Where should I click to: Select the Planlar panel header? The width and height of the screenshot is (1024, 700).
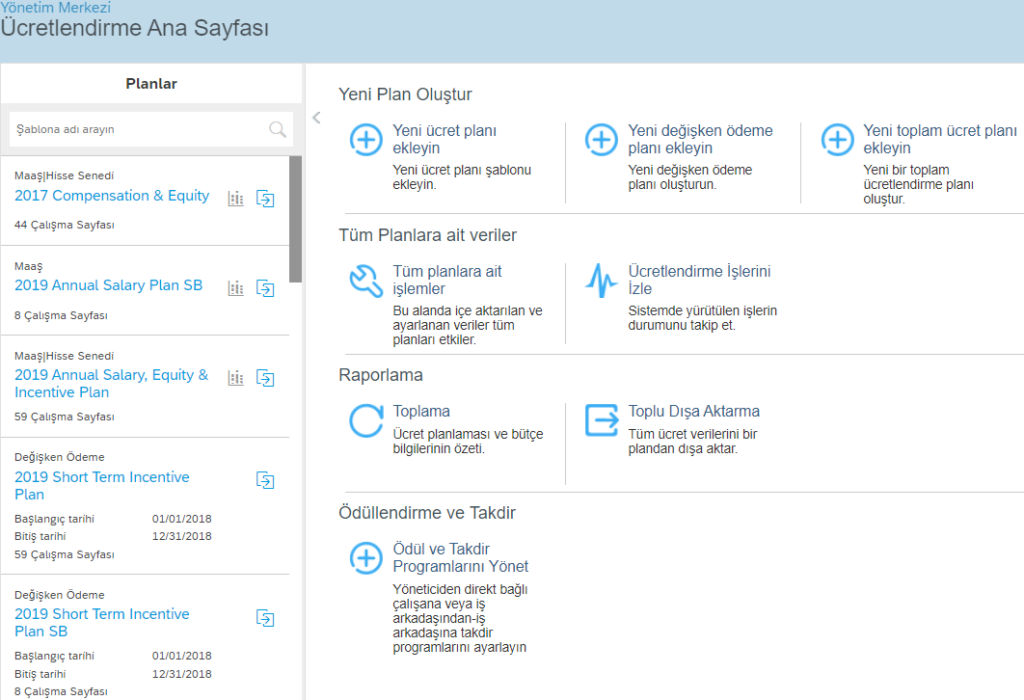151,84
